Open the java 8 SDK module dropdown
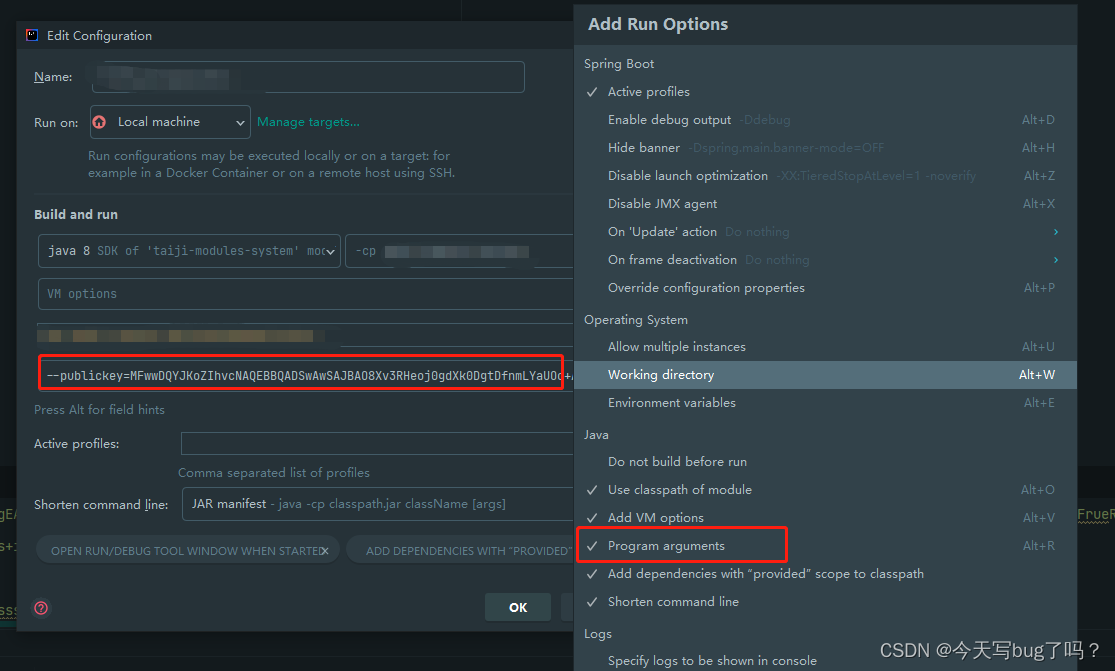1115x671 pixels. pyautogui.click(x=189, y=251)
